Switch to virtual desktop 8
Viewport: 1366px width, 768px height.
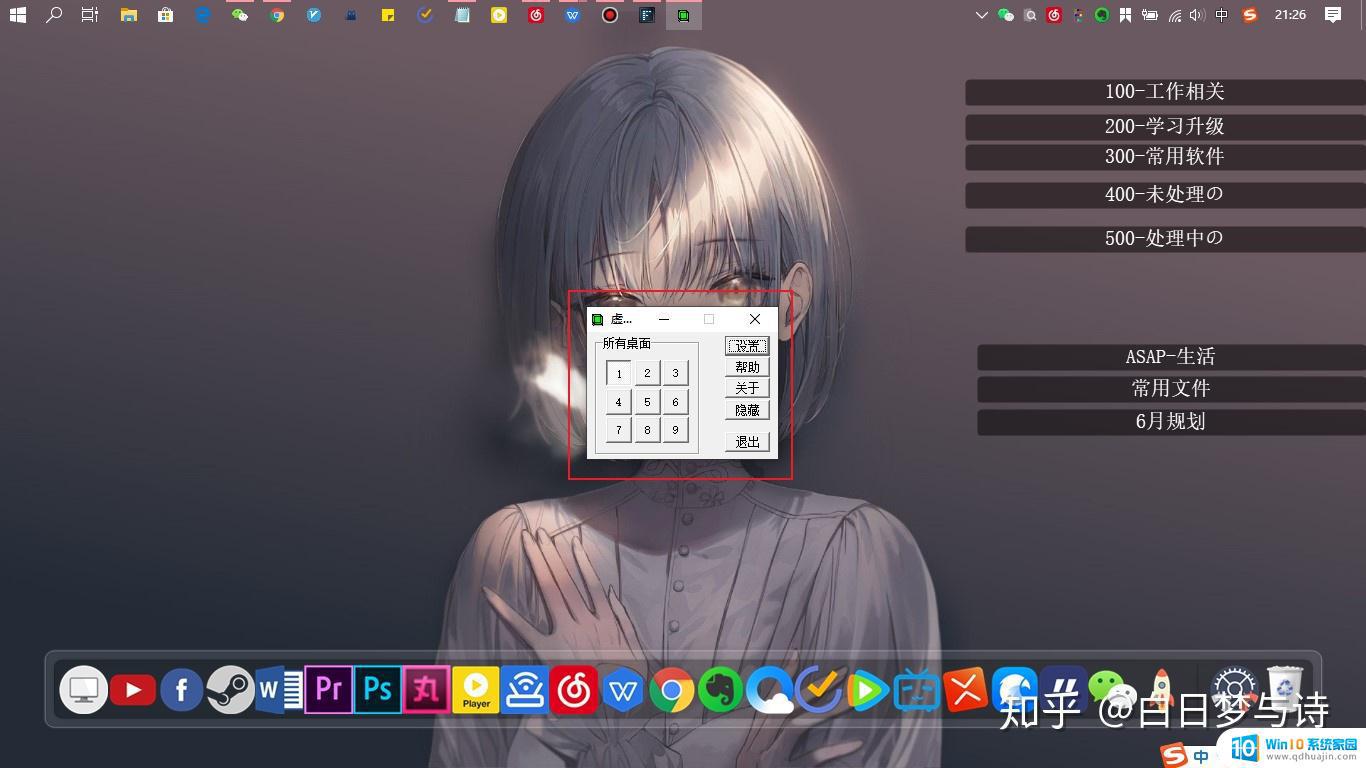pyautogui.click(x=647, y=430)
